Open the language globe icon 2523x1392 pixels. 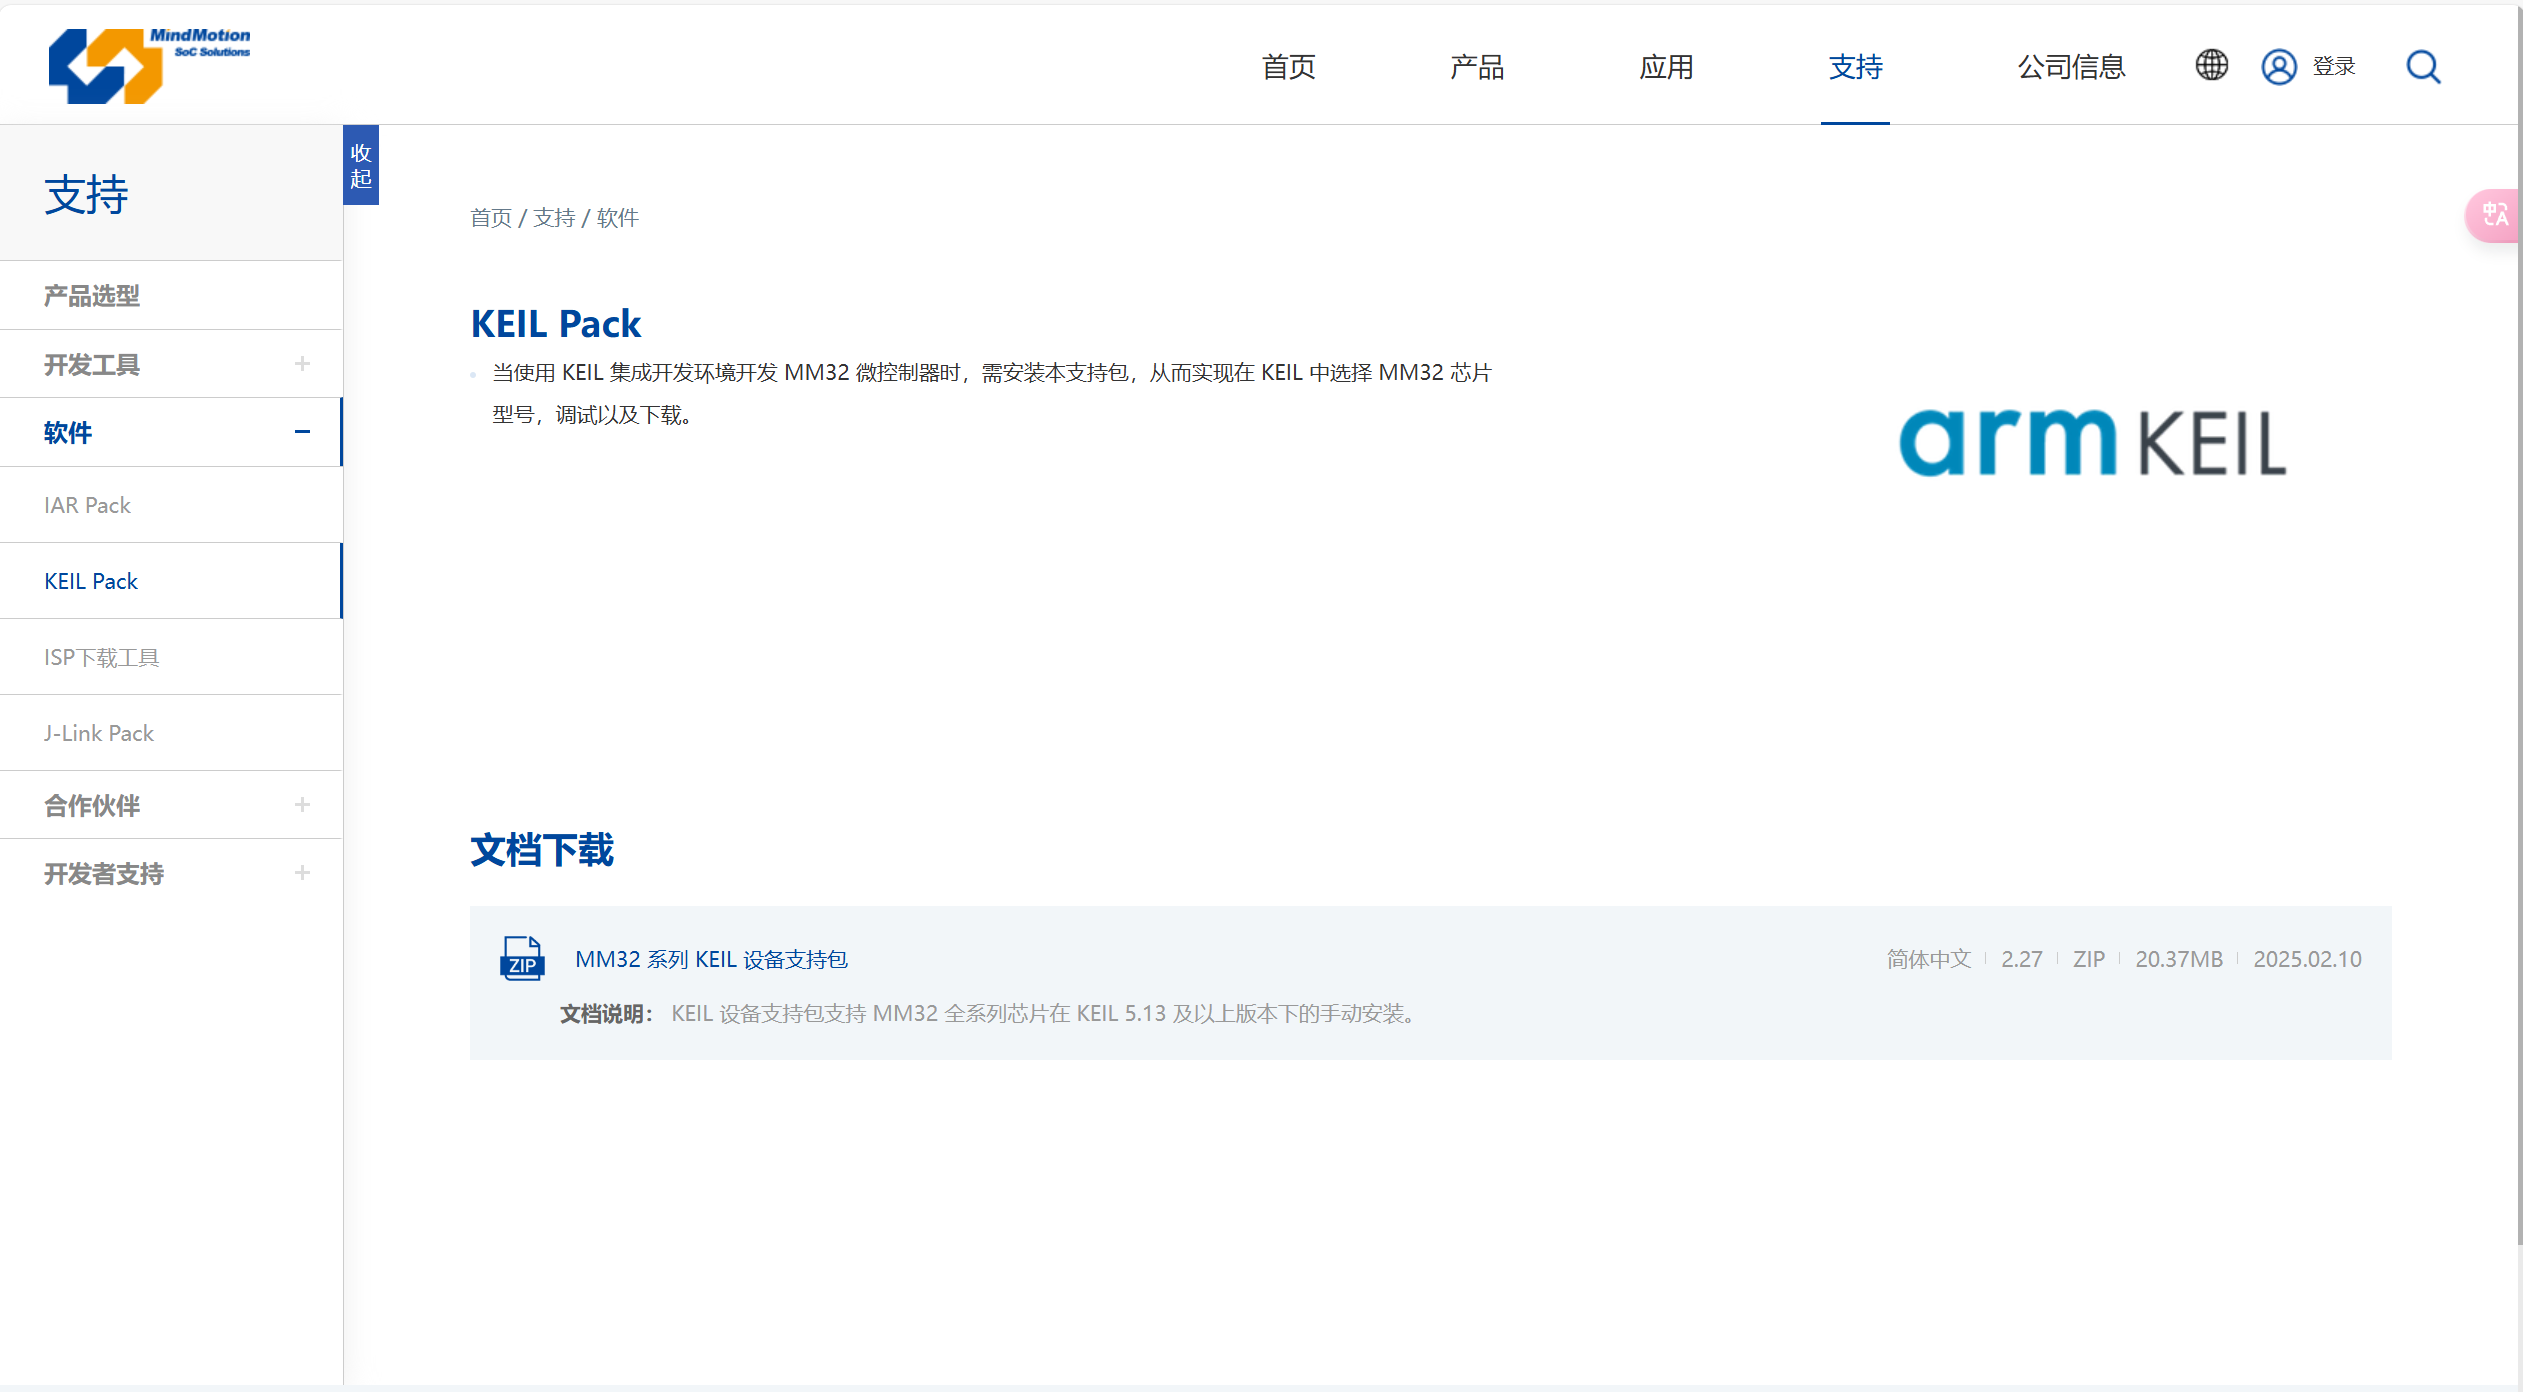(x=2211, y=66)
